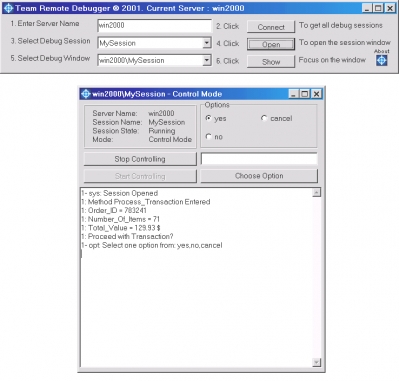Maximize the Team Remote Debugger window
Viewport: 400px width, 381px height.
pyautogui.click(x=378, y=8)
